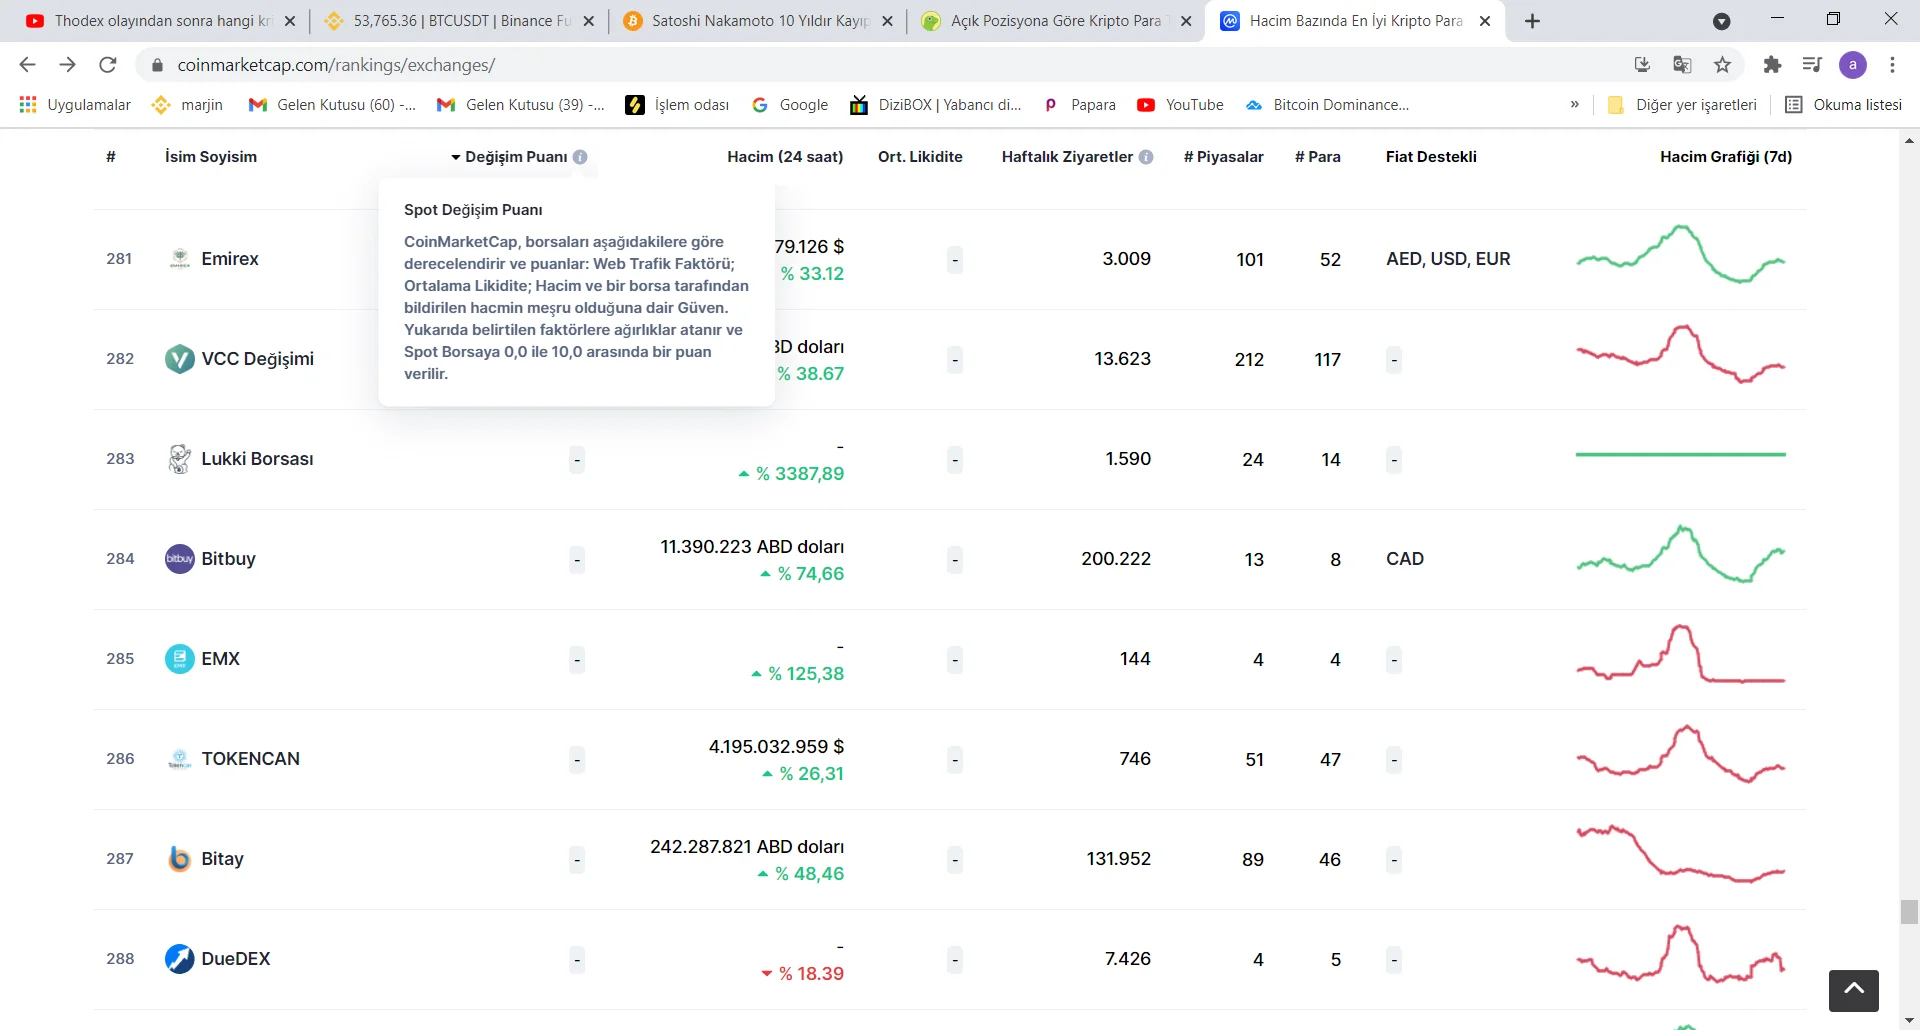The width and height of the screenshot is (1920, 1030).
Task: Click the install app icon in address bar
Action: tap(1642, 65)
